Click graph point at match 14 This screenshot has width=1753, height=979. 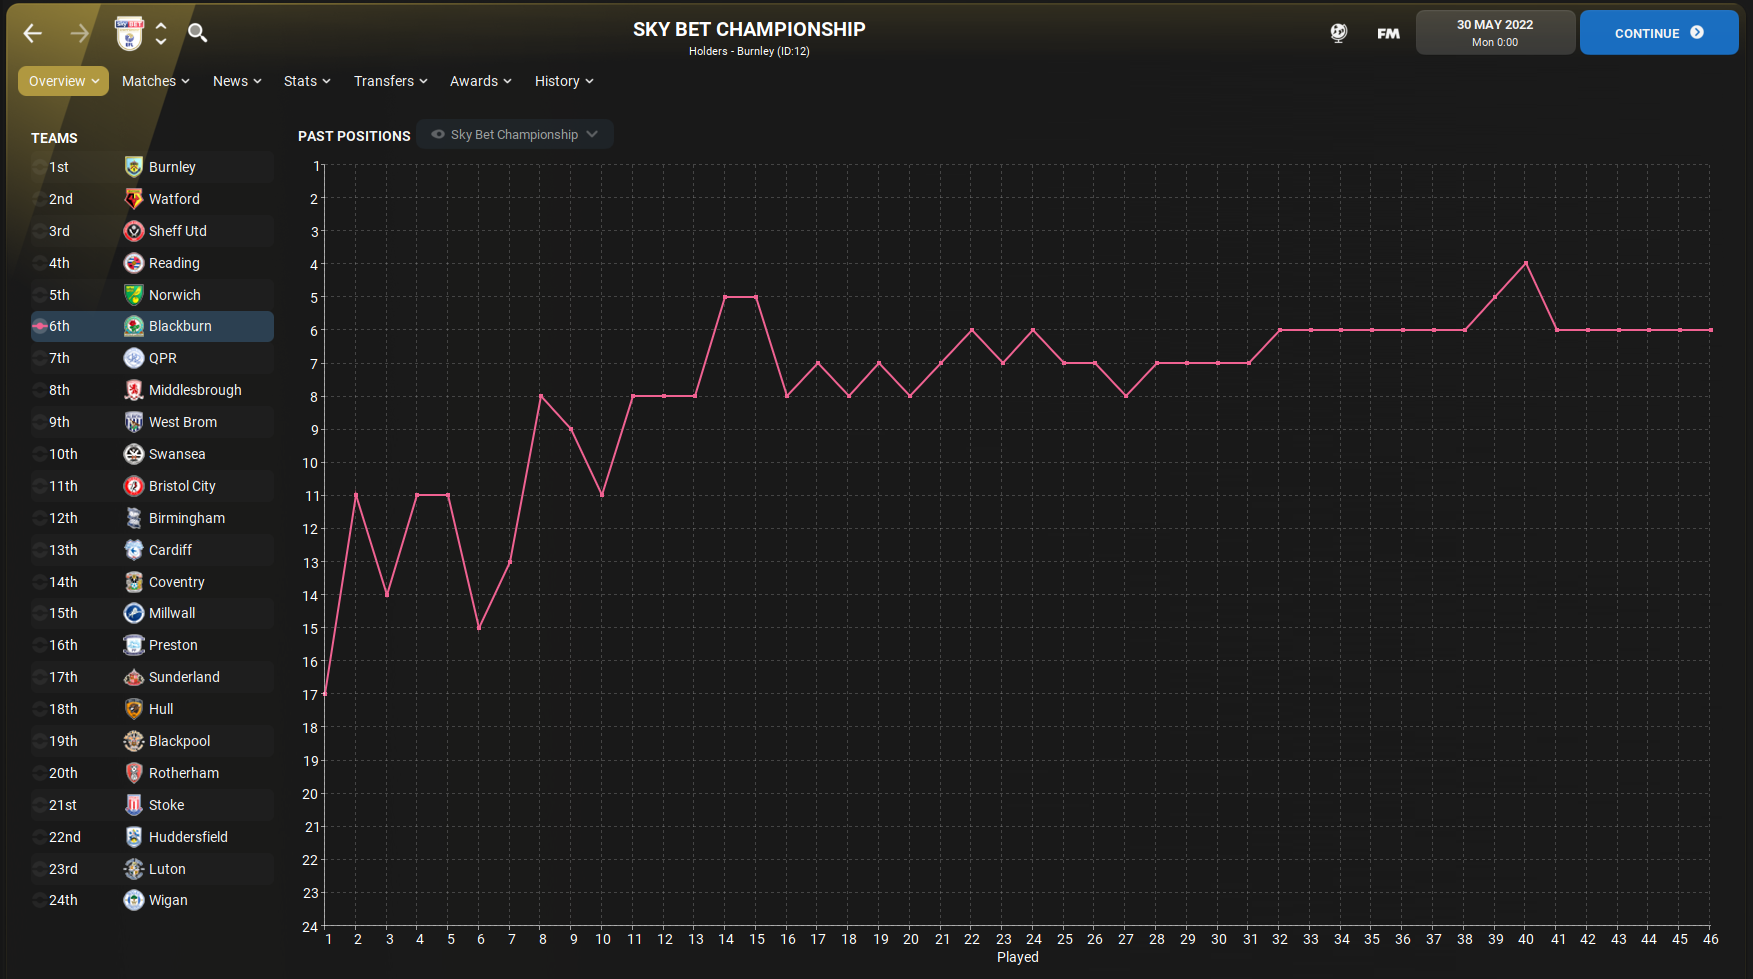point(725,297)
